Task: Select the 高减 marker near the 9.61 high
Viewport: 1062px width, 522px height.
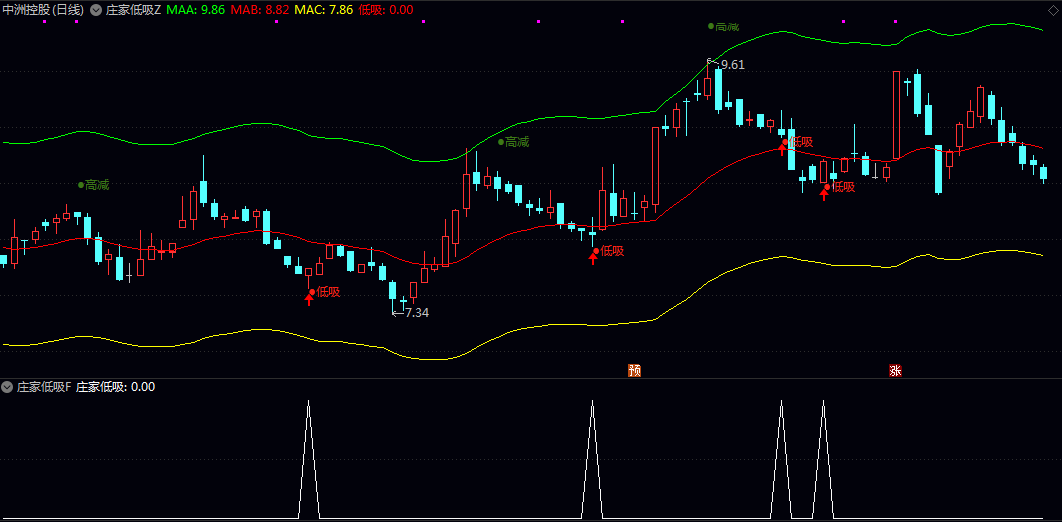Action: (x=723, y=26)
